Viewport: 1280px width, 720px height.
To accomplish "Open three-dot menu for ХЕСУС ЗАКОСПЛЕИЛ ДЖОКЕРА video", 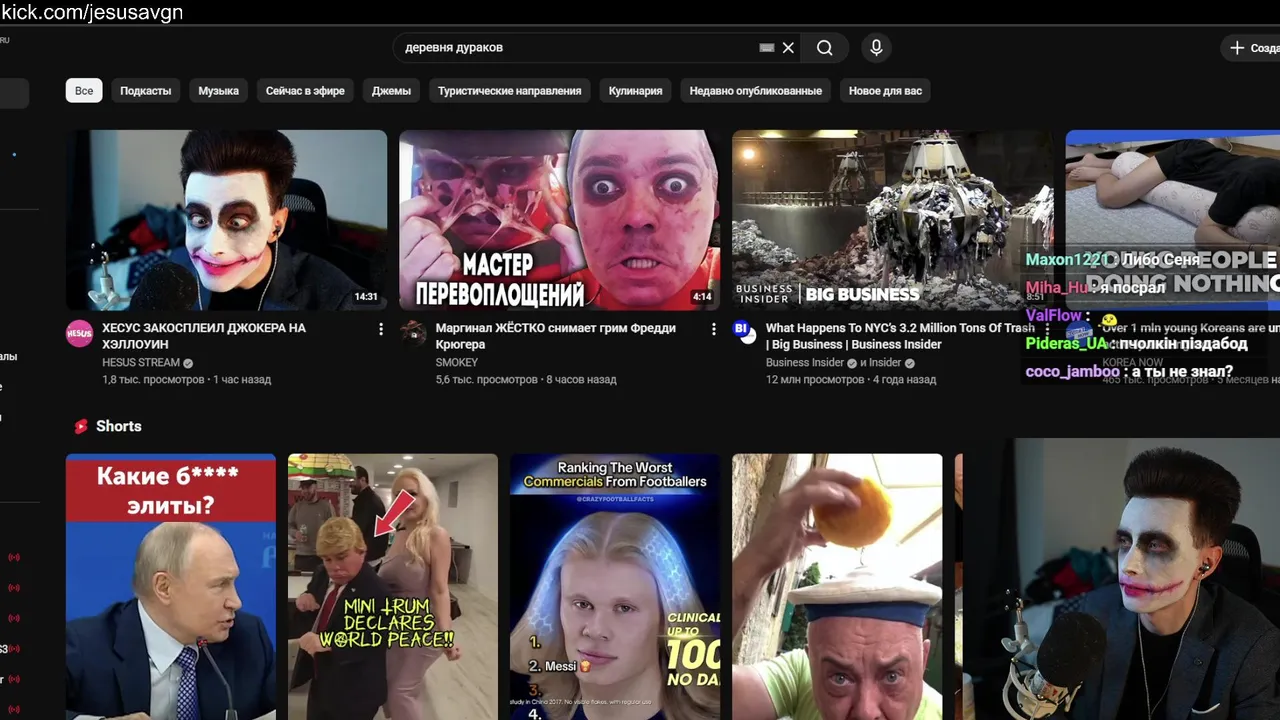I will click(380, 329).
